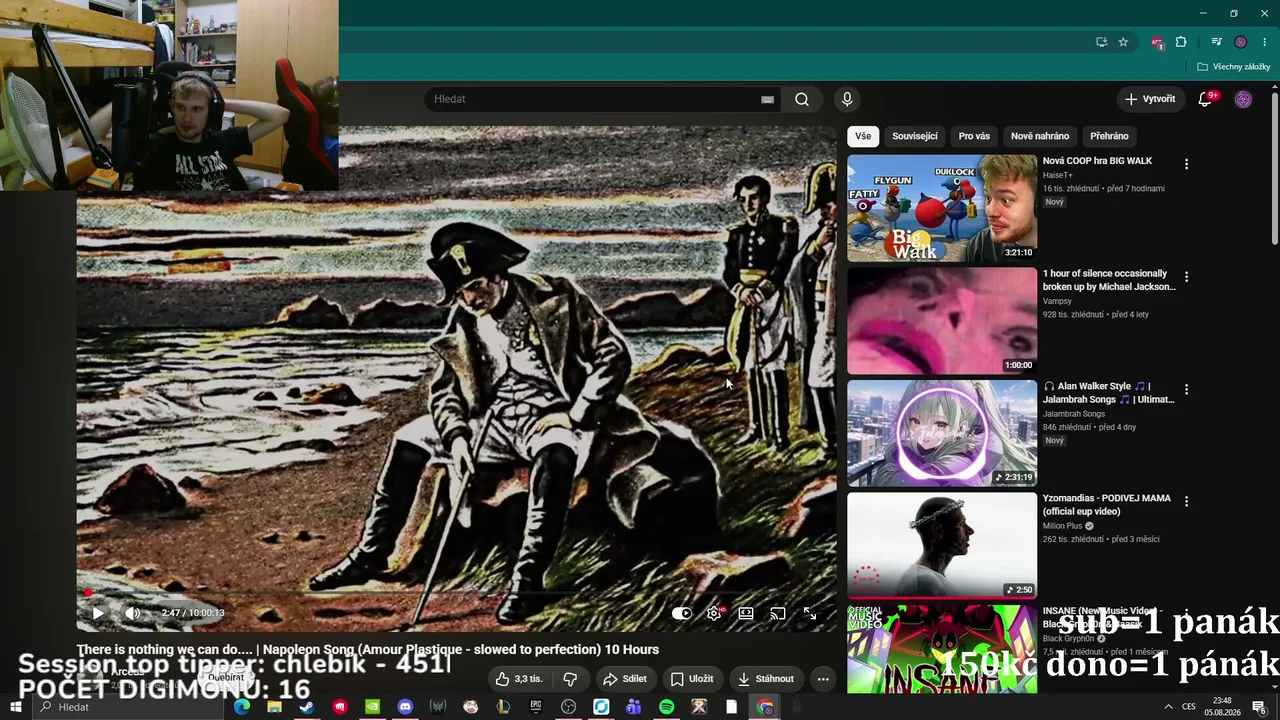Cast the video with the Cast icon
Screen dimensions: 1280x720
778,613
